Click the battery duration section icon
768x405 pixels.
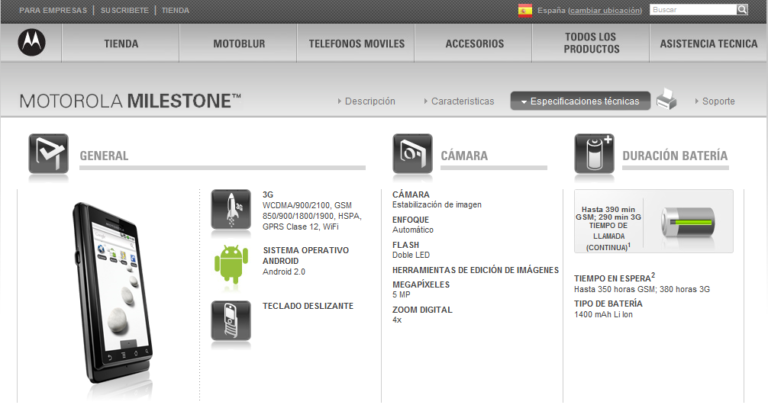[x=594, y=155]
